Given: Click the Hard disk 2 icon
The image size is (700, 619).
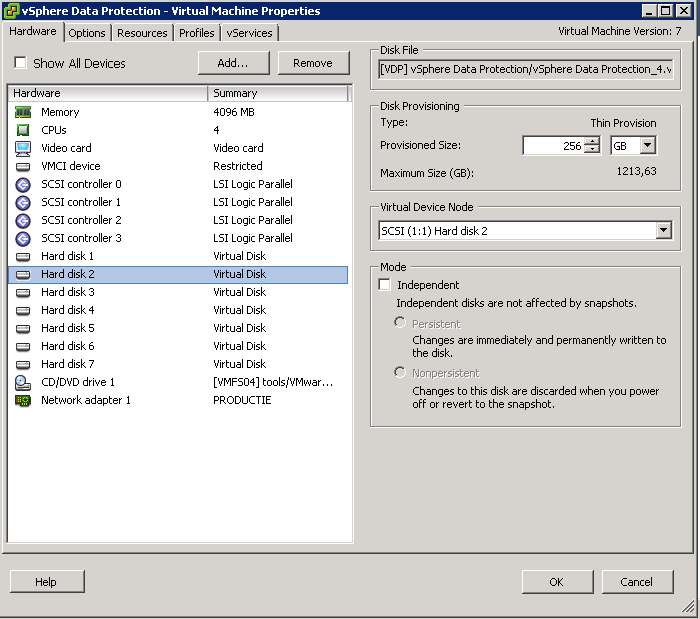Looking at the screenshot, I should click(23, 274).
